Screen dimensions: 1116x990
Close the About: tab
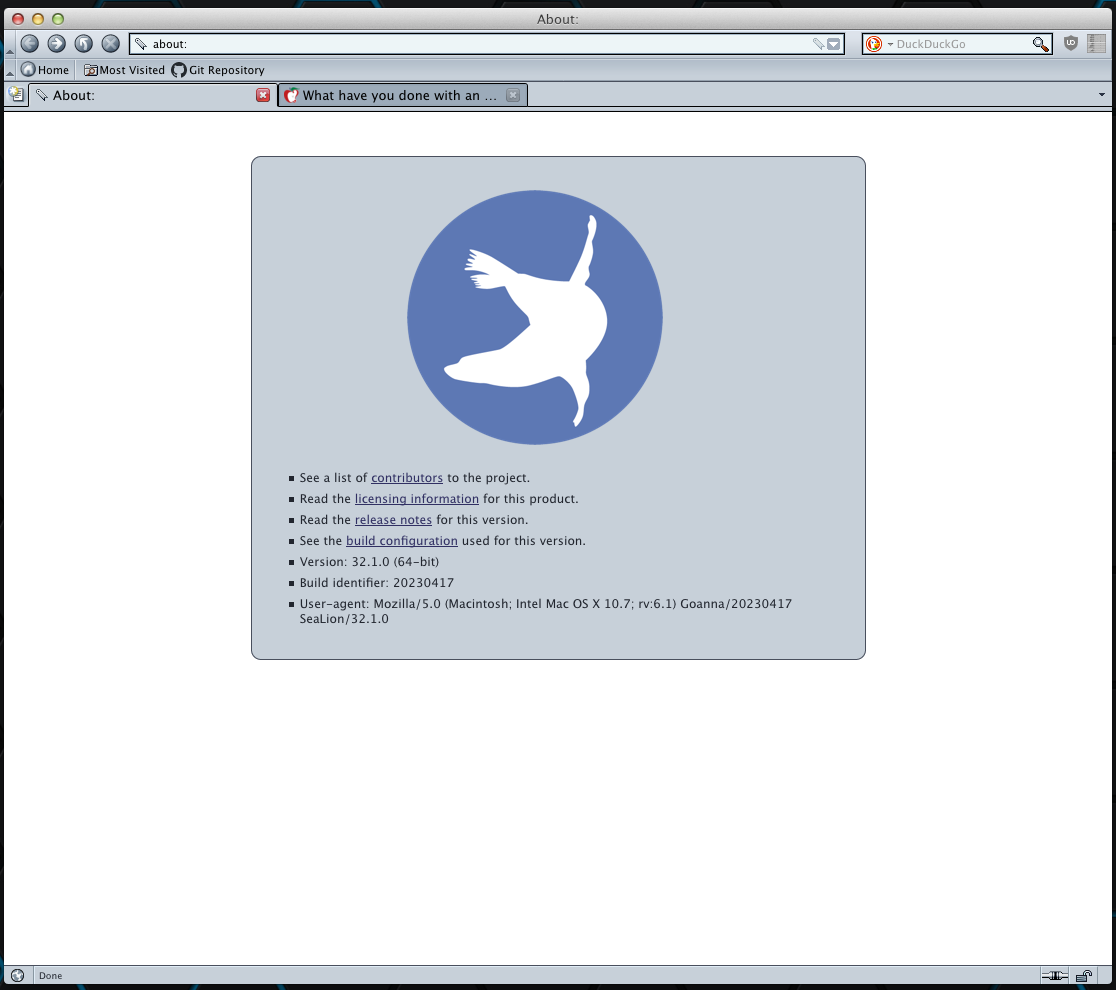263,95
